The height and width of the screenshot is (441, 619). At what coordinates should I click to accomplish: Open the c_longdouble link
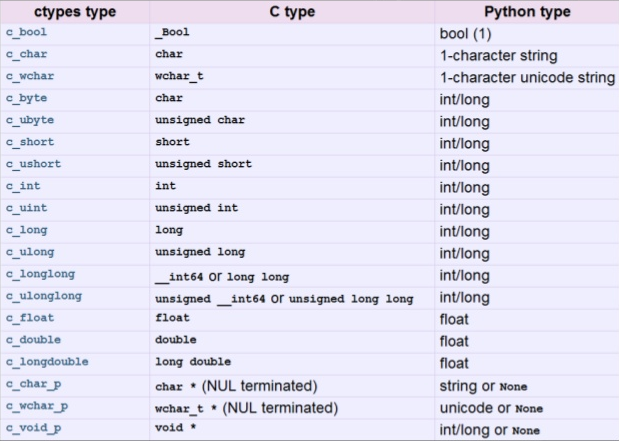(47, 362)
